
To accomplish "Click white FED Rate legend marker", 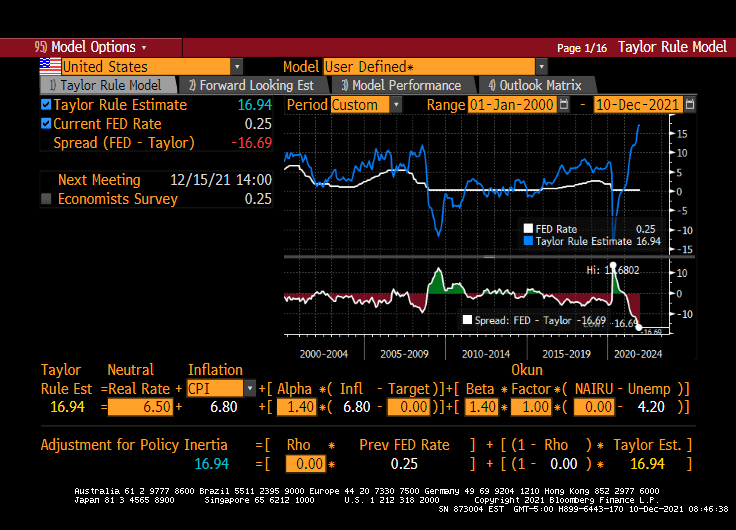I will coord(529,229).
